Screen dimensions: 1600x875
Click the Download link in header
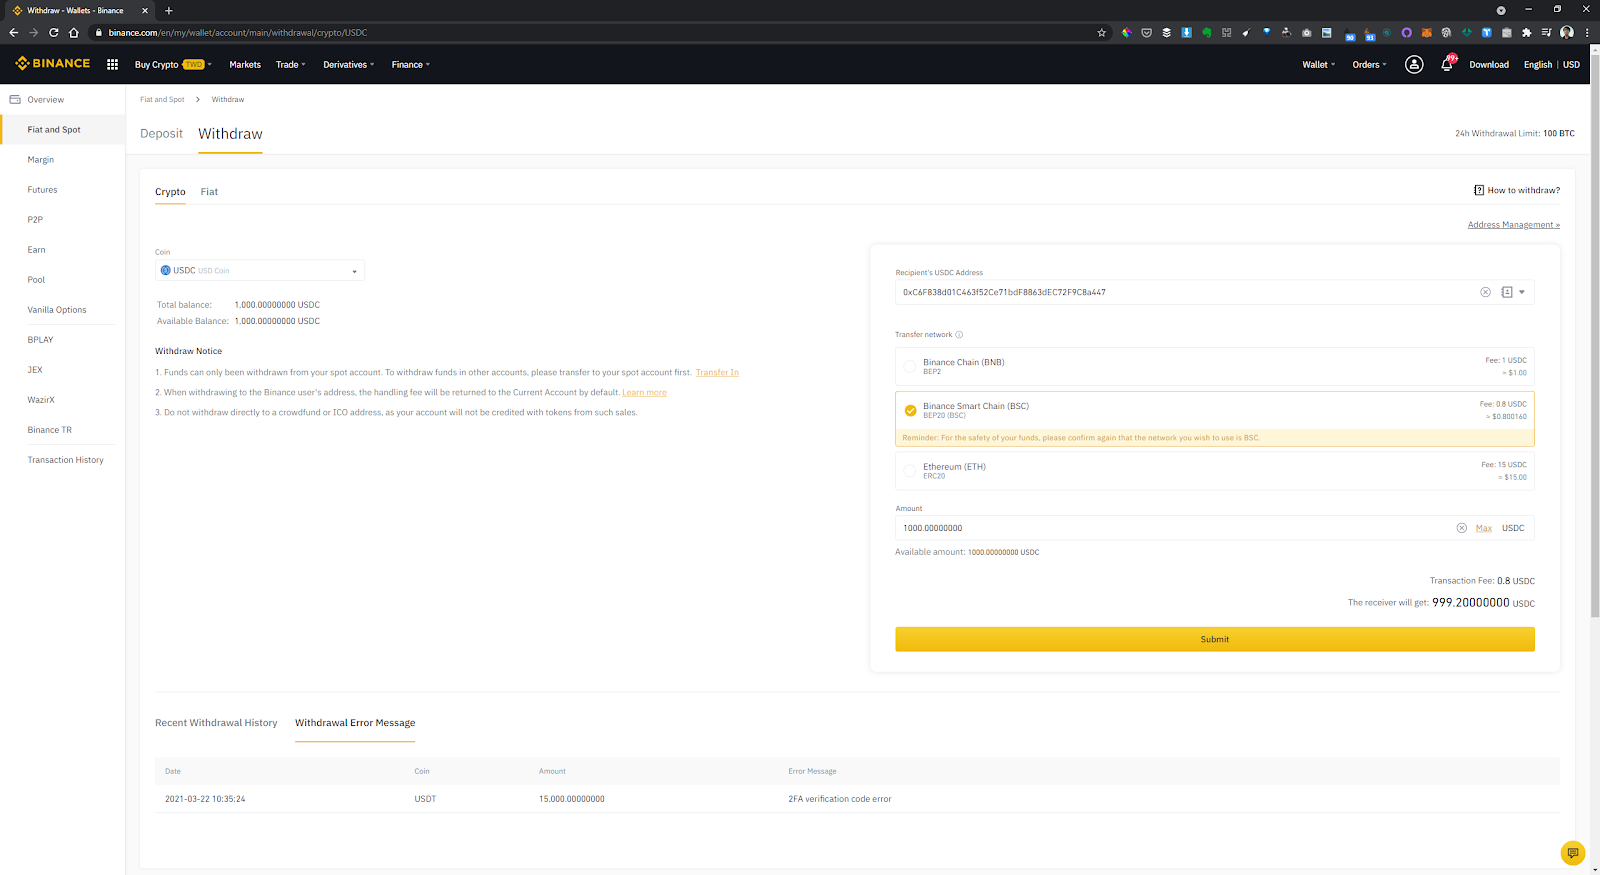coord(1488,64)
